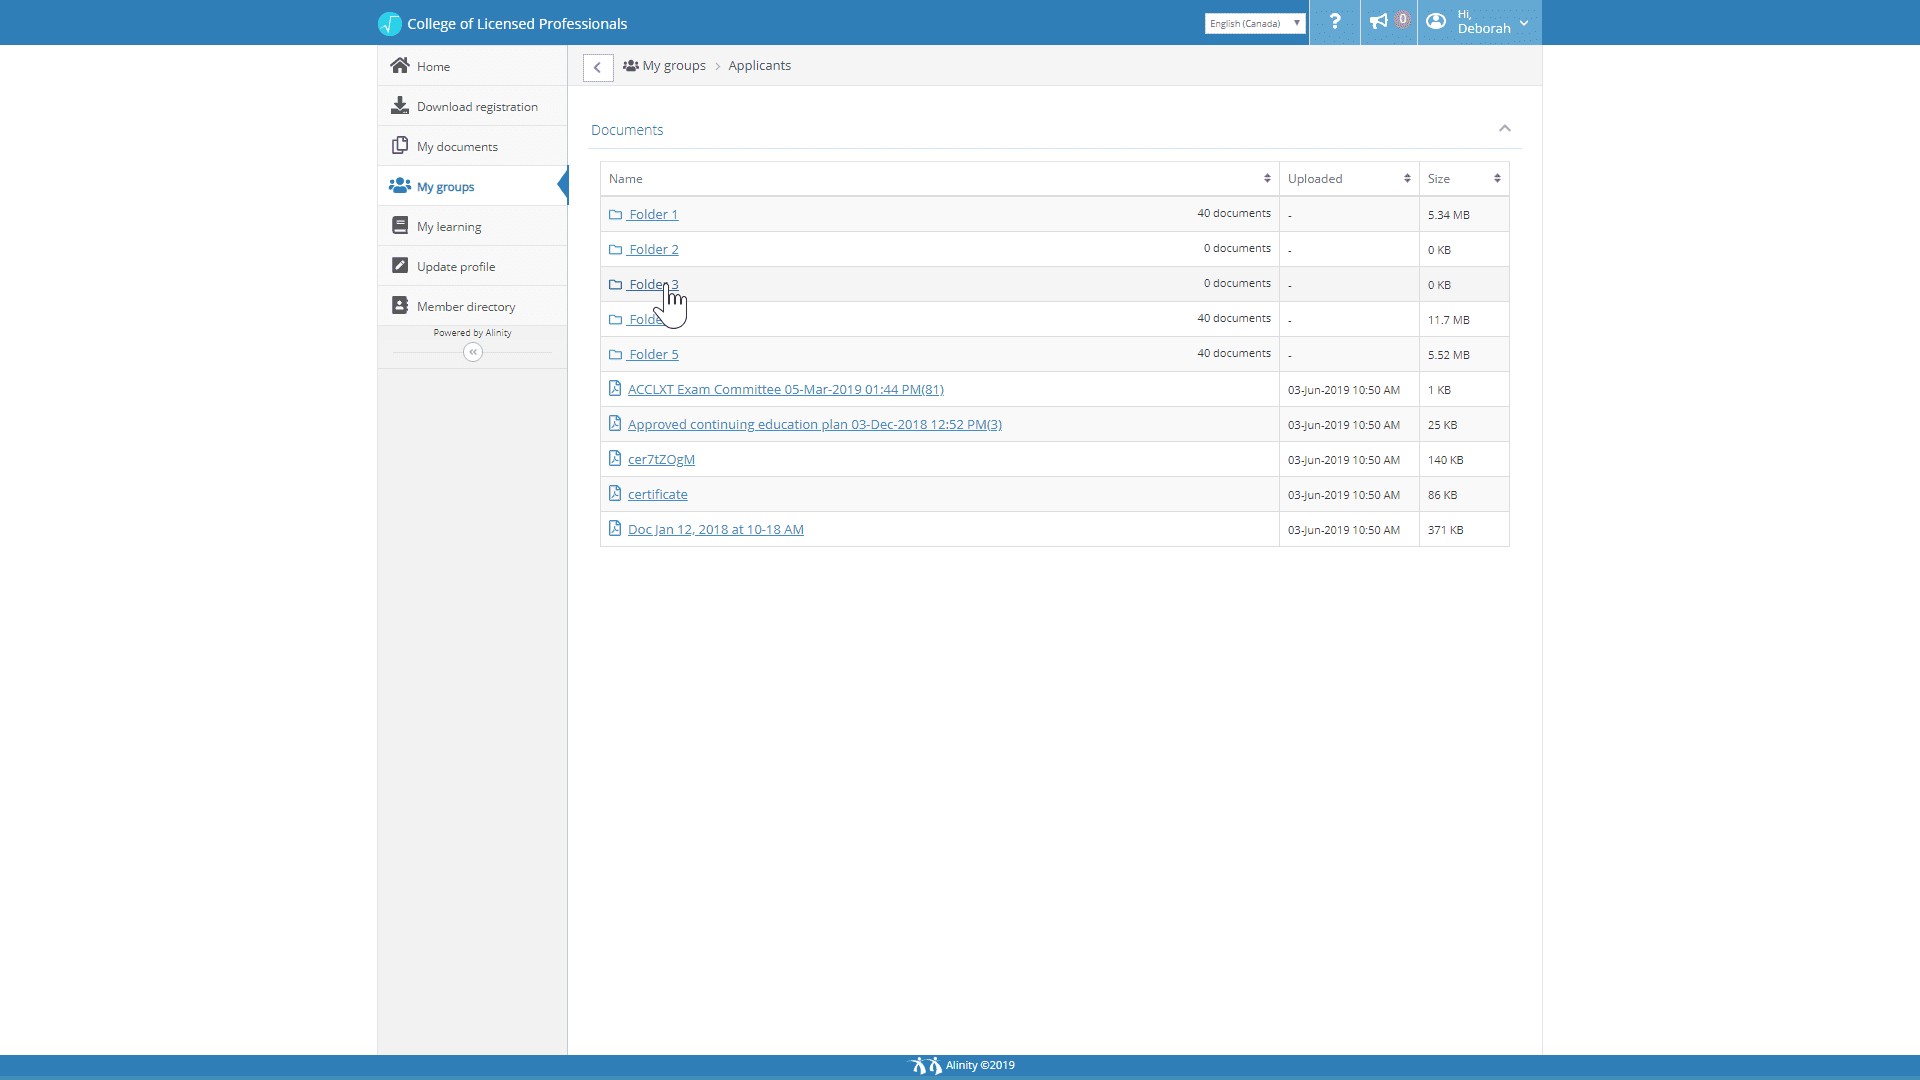Click the breadcrumb My groups people icon
This screenshot has height=1080, width=1920.
(x=631, y=65)
